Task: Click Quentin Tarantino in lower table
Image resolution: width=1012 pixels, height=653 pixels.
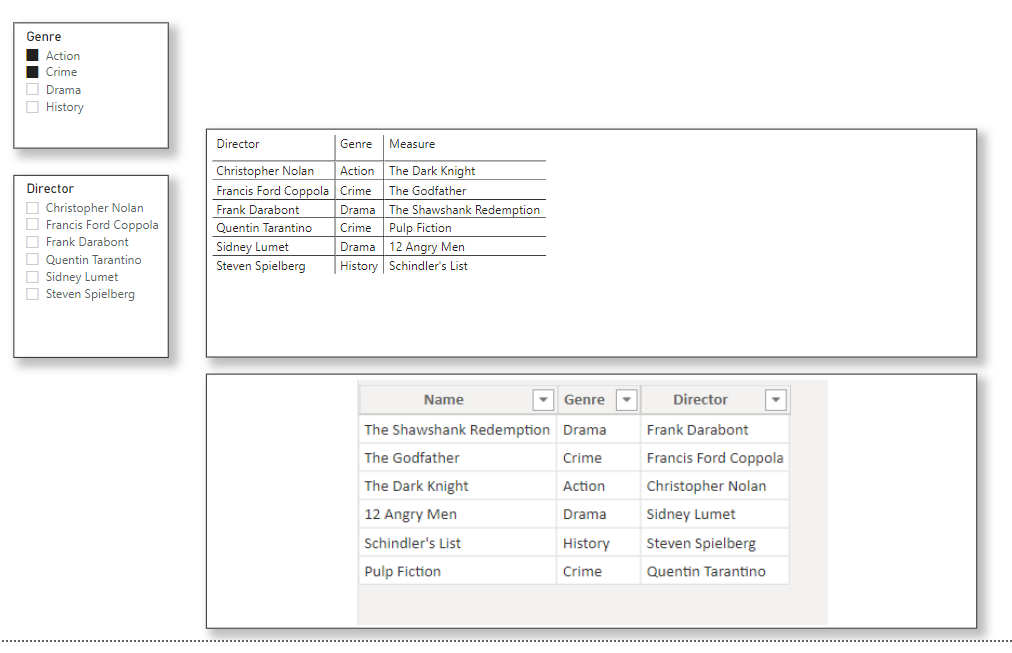Action: click(706, 572)
